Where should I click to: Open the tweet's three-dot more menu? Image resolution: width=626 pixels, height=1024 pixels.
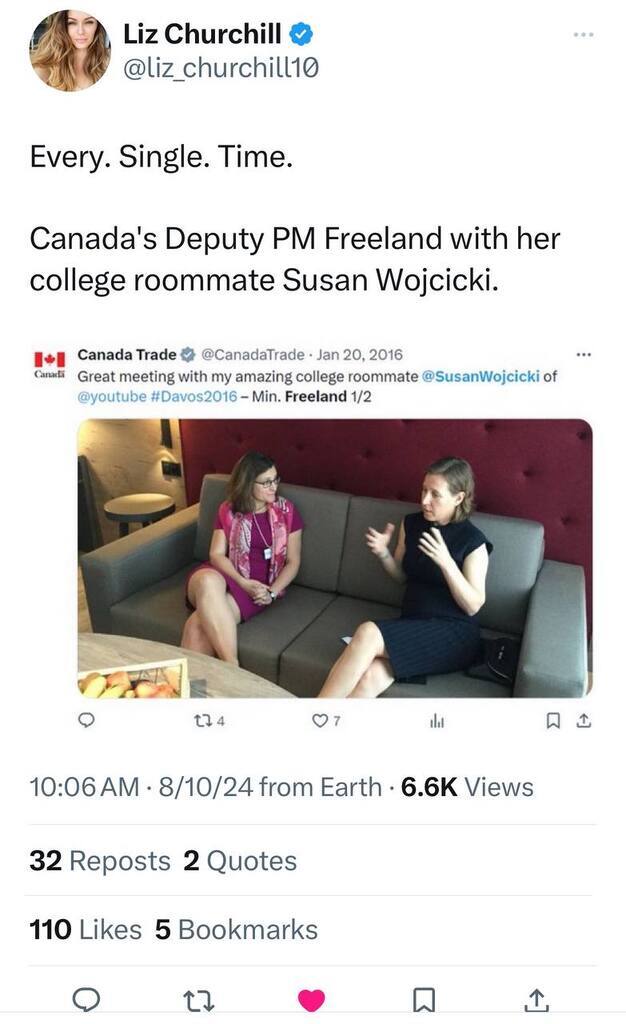[x=583, y=35]
